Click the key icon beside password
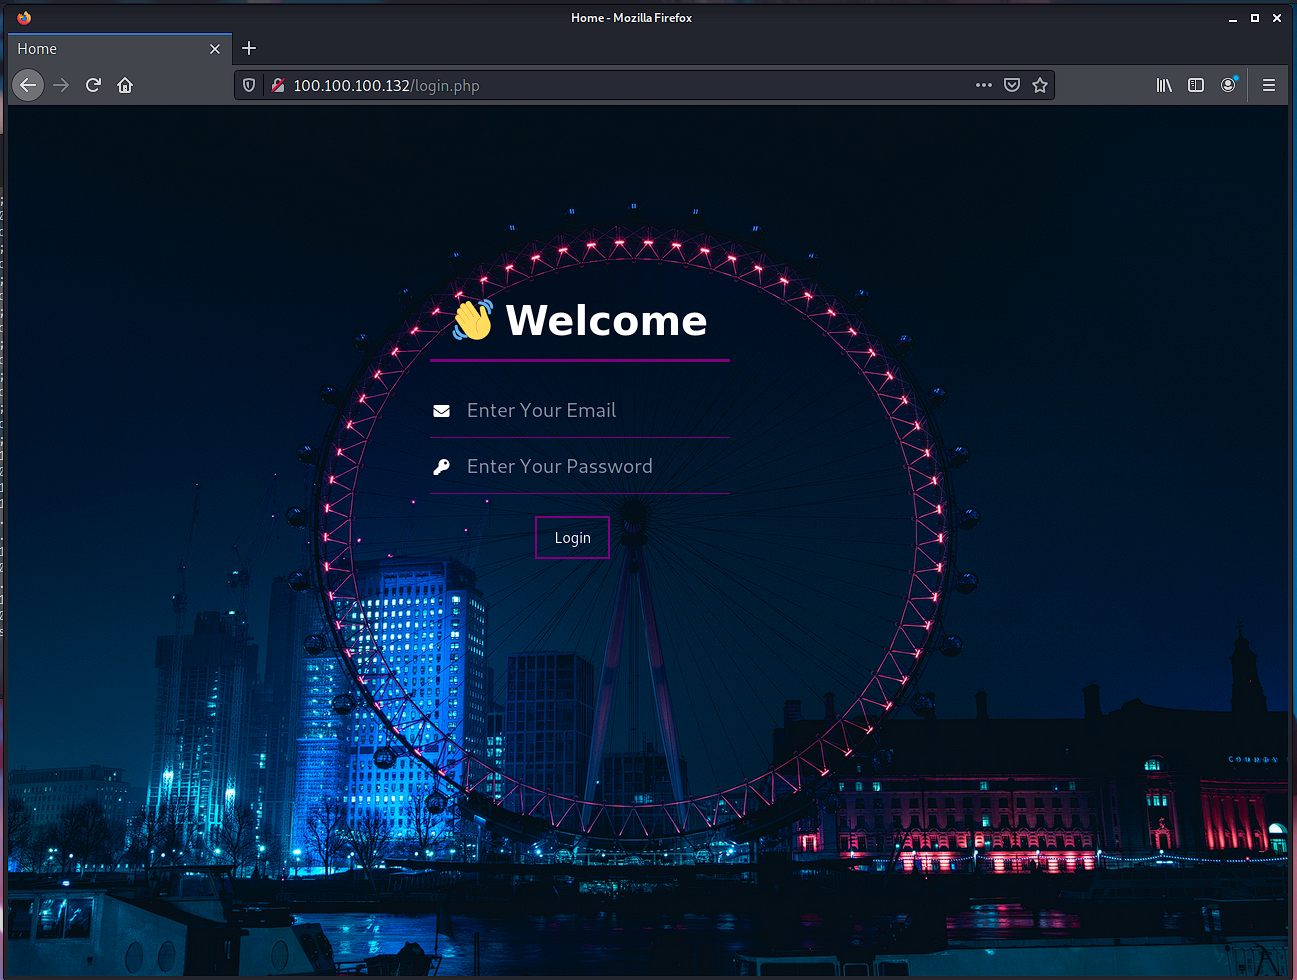Viewport: 1297px width, 980px height. 441,467
